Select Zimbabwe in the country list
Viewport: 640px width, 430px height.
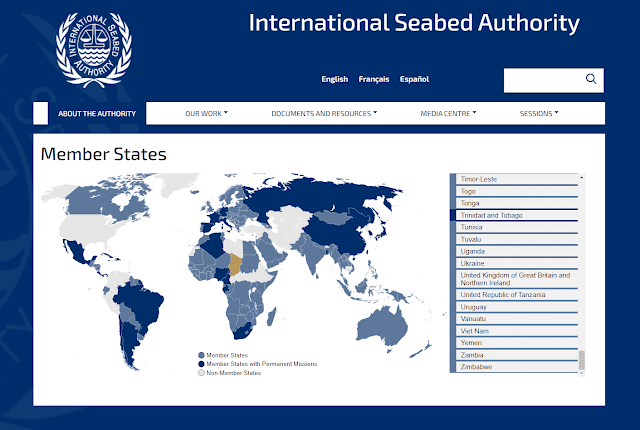[517, 367]
